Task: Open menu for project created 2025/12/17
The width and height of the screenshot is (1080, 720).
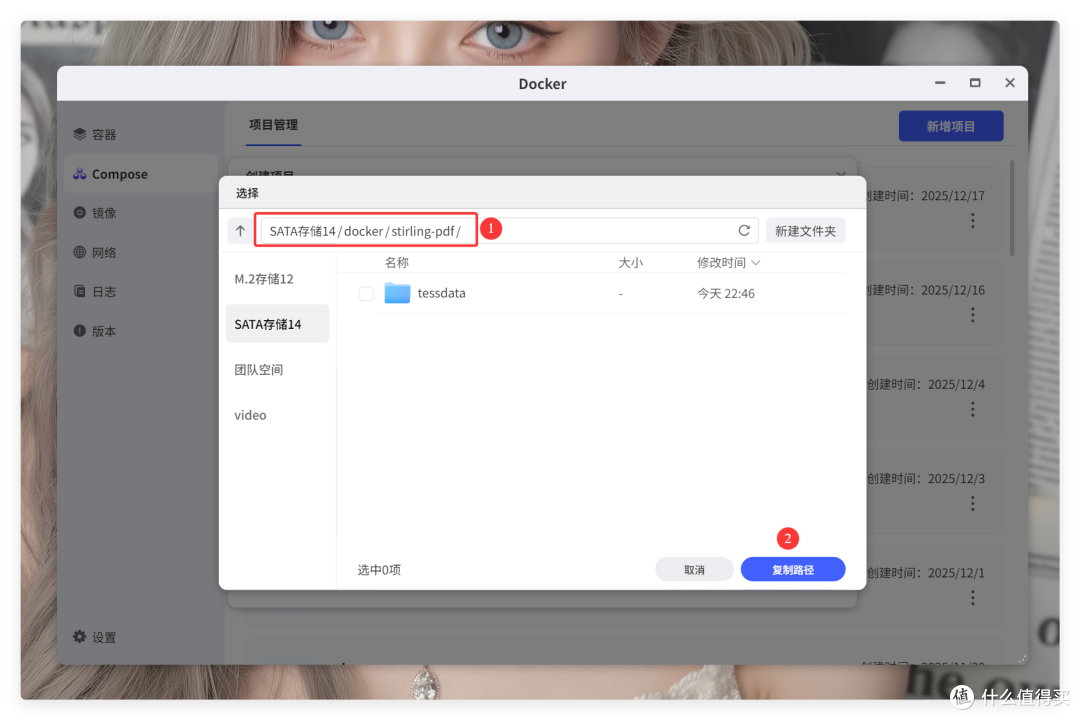Action: coord(973,220)
